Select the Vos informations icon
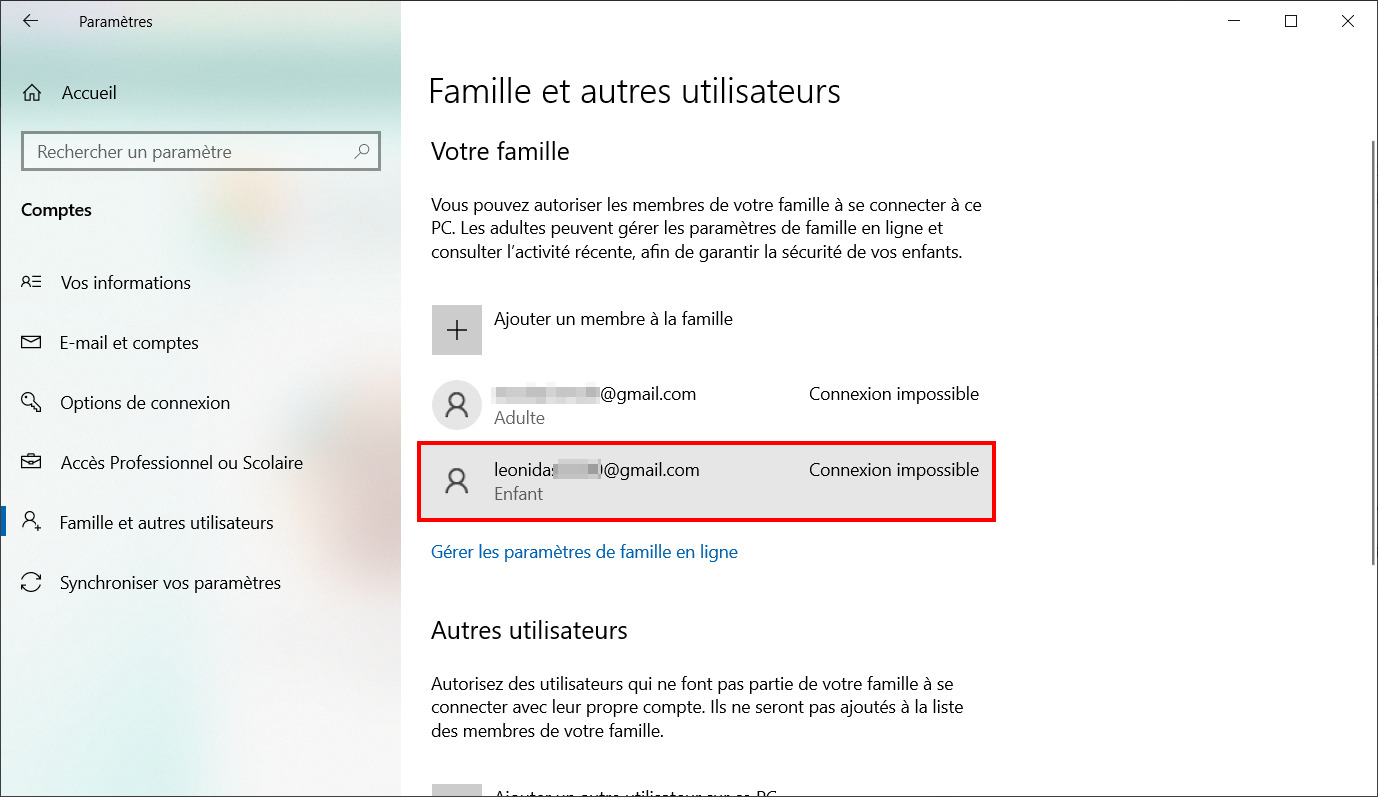 pyautogui.click(x=32, y=283)
